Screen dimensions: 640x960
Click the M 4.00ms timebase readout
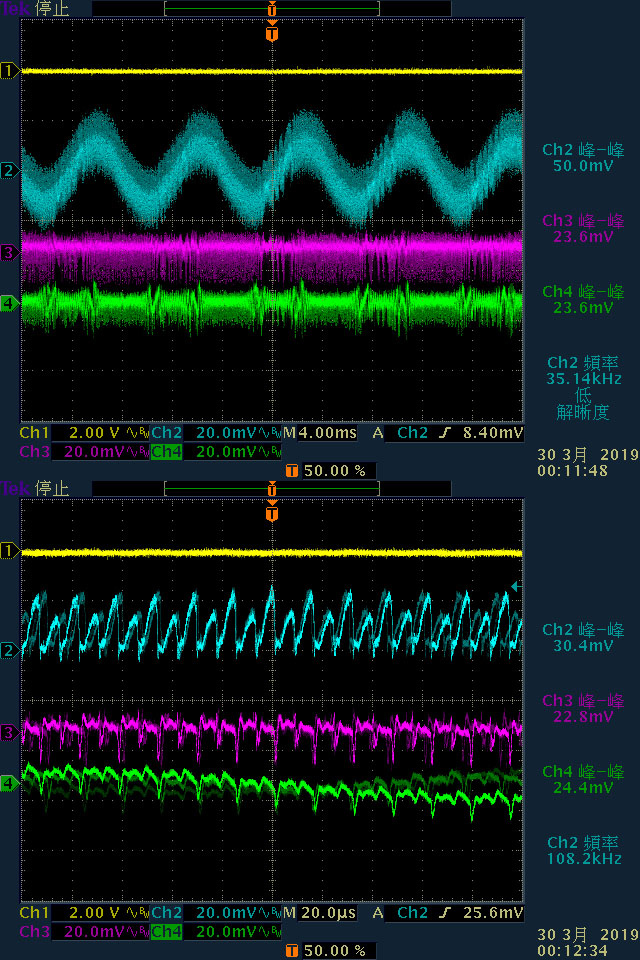click(320, 433)
